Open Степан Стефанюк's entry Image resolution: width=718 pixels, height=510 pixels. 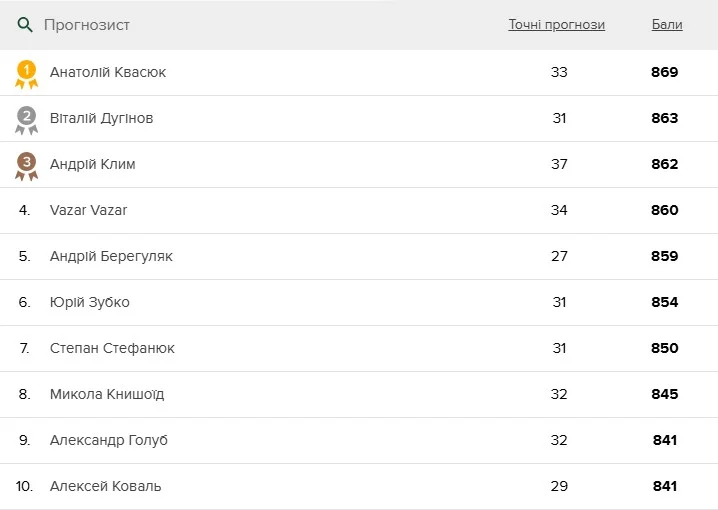click(112, 349)
